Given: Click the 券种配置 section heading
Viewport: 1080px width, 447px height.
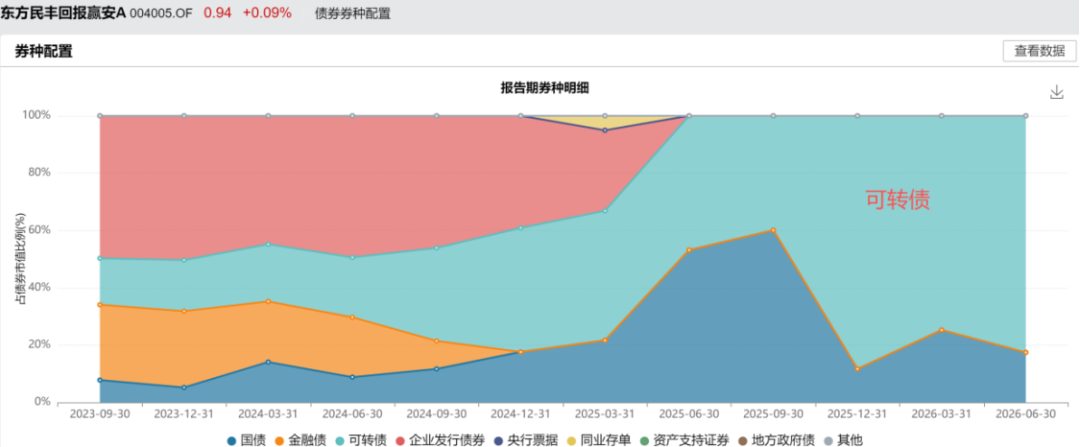Looking at the screenshot, I should tap(41, 51).
